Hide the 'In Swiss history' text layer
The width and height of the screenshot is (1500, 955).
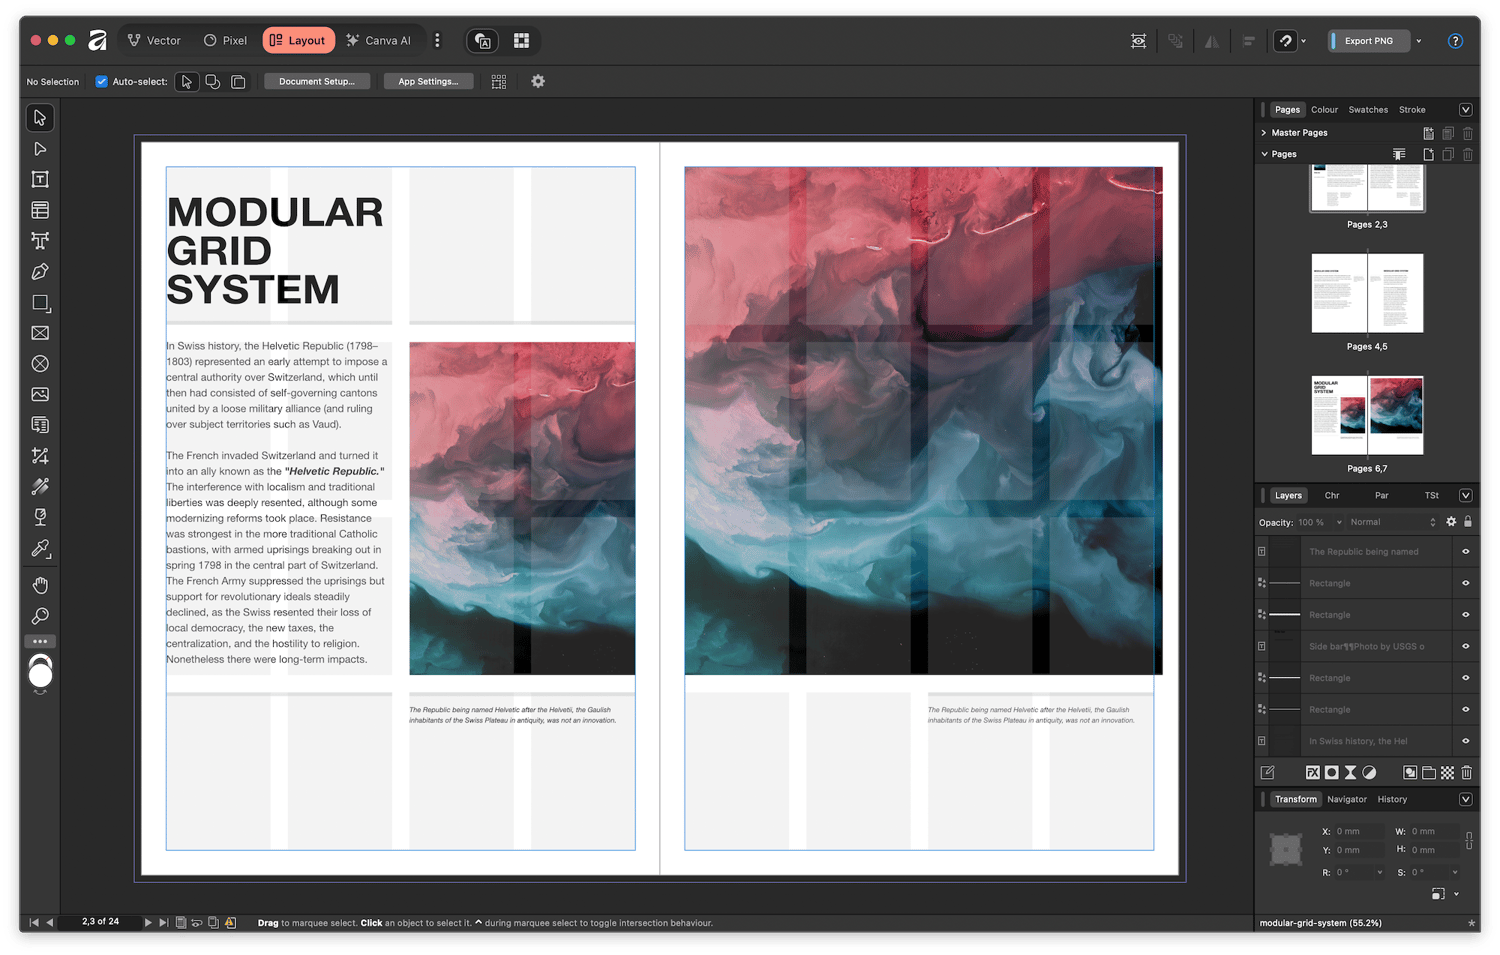tap(1466, 741)
